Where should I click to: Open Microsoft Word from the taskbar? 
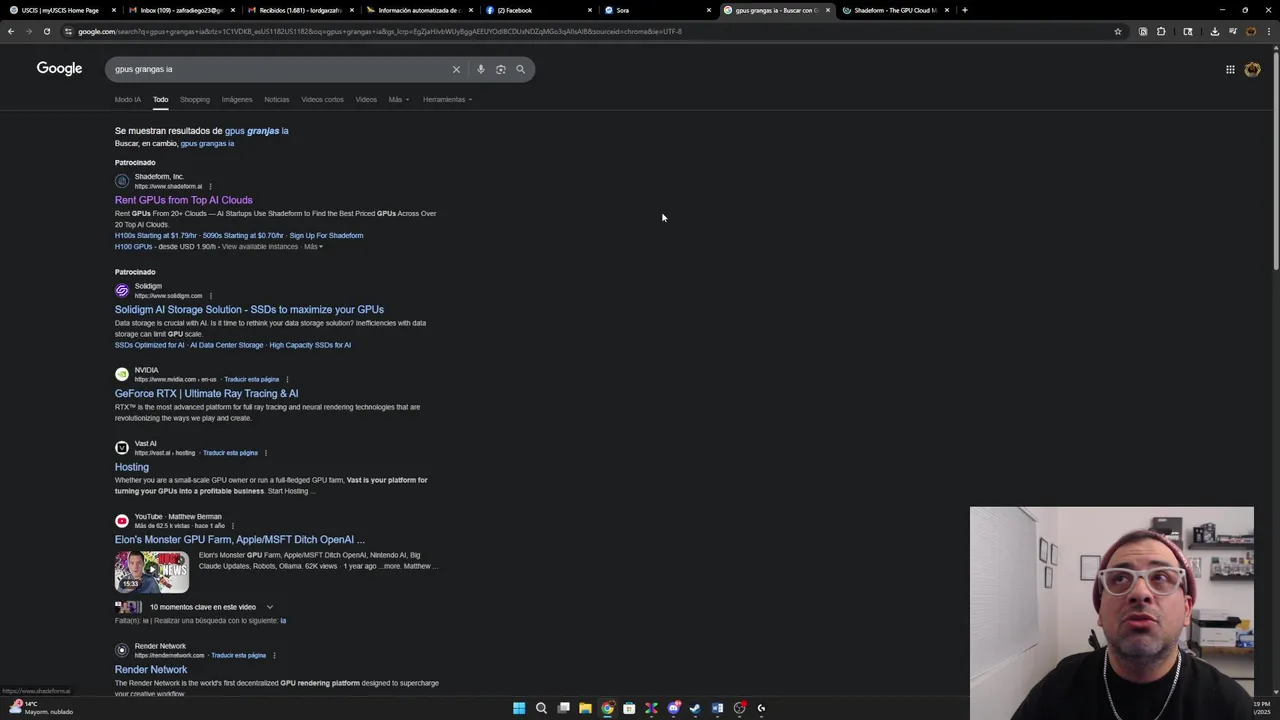click(x=717, y=708)
